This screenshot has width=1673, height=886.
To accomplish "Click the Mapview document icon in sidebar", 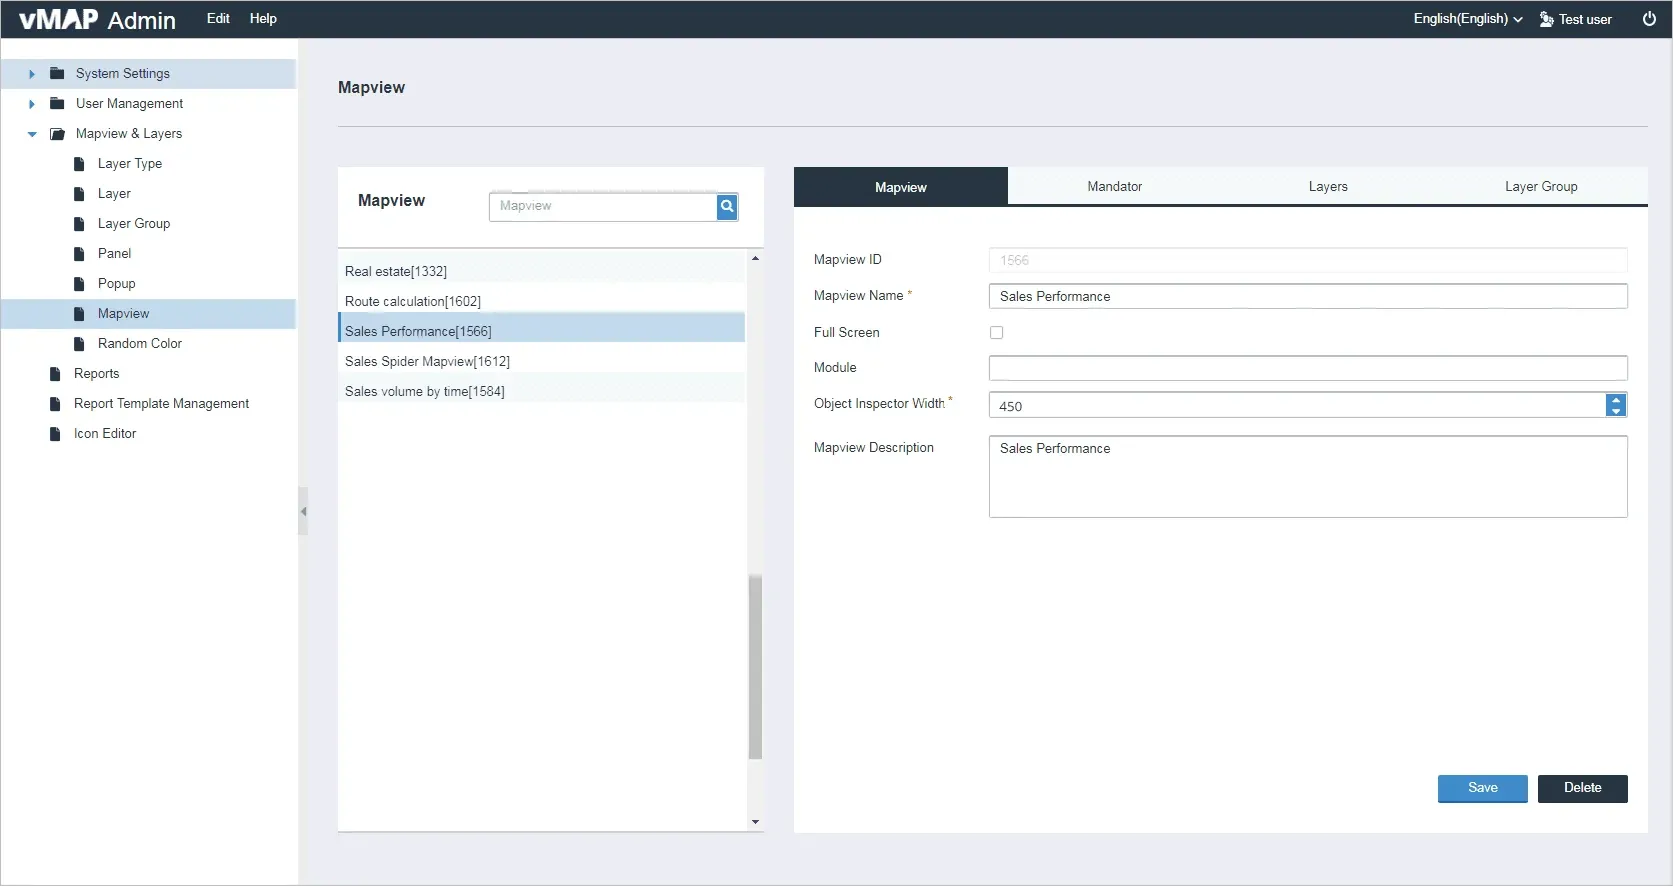I will [79, 313].
